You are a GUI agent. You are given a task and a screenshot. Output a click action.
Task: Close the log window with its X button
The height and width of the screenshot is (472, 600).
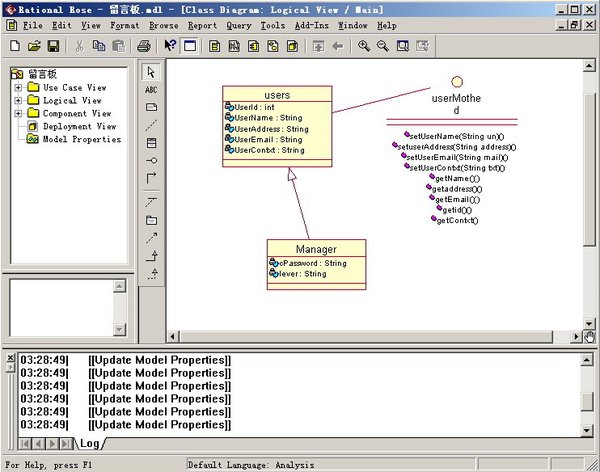click(11, 358)
